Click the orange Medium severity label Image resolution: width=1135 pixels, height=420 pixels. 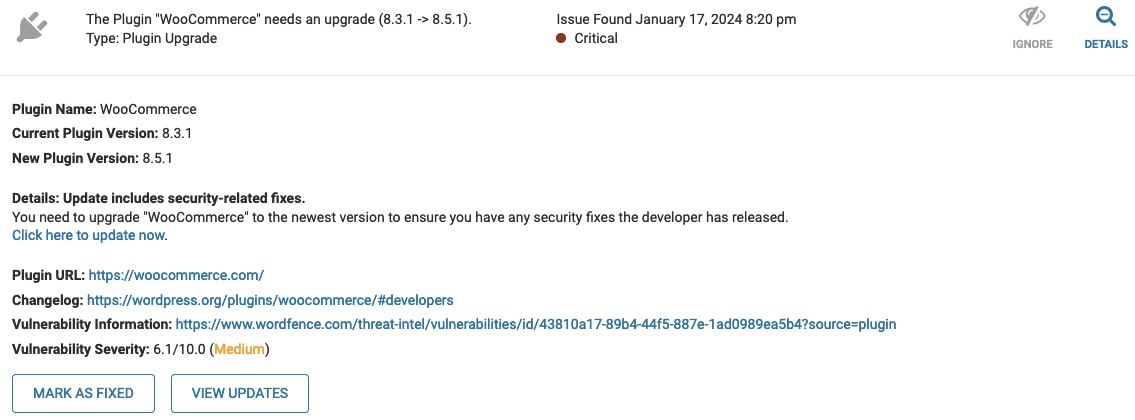pyautogui.click(x=240, y=350)
